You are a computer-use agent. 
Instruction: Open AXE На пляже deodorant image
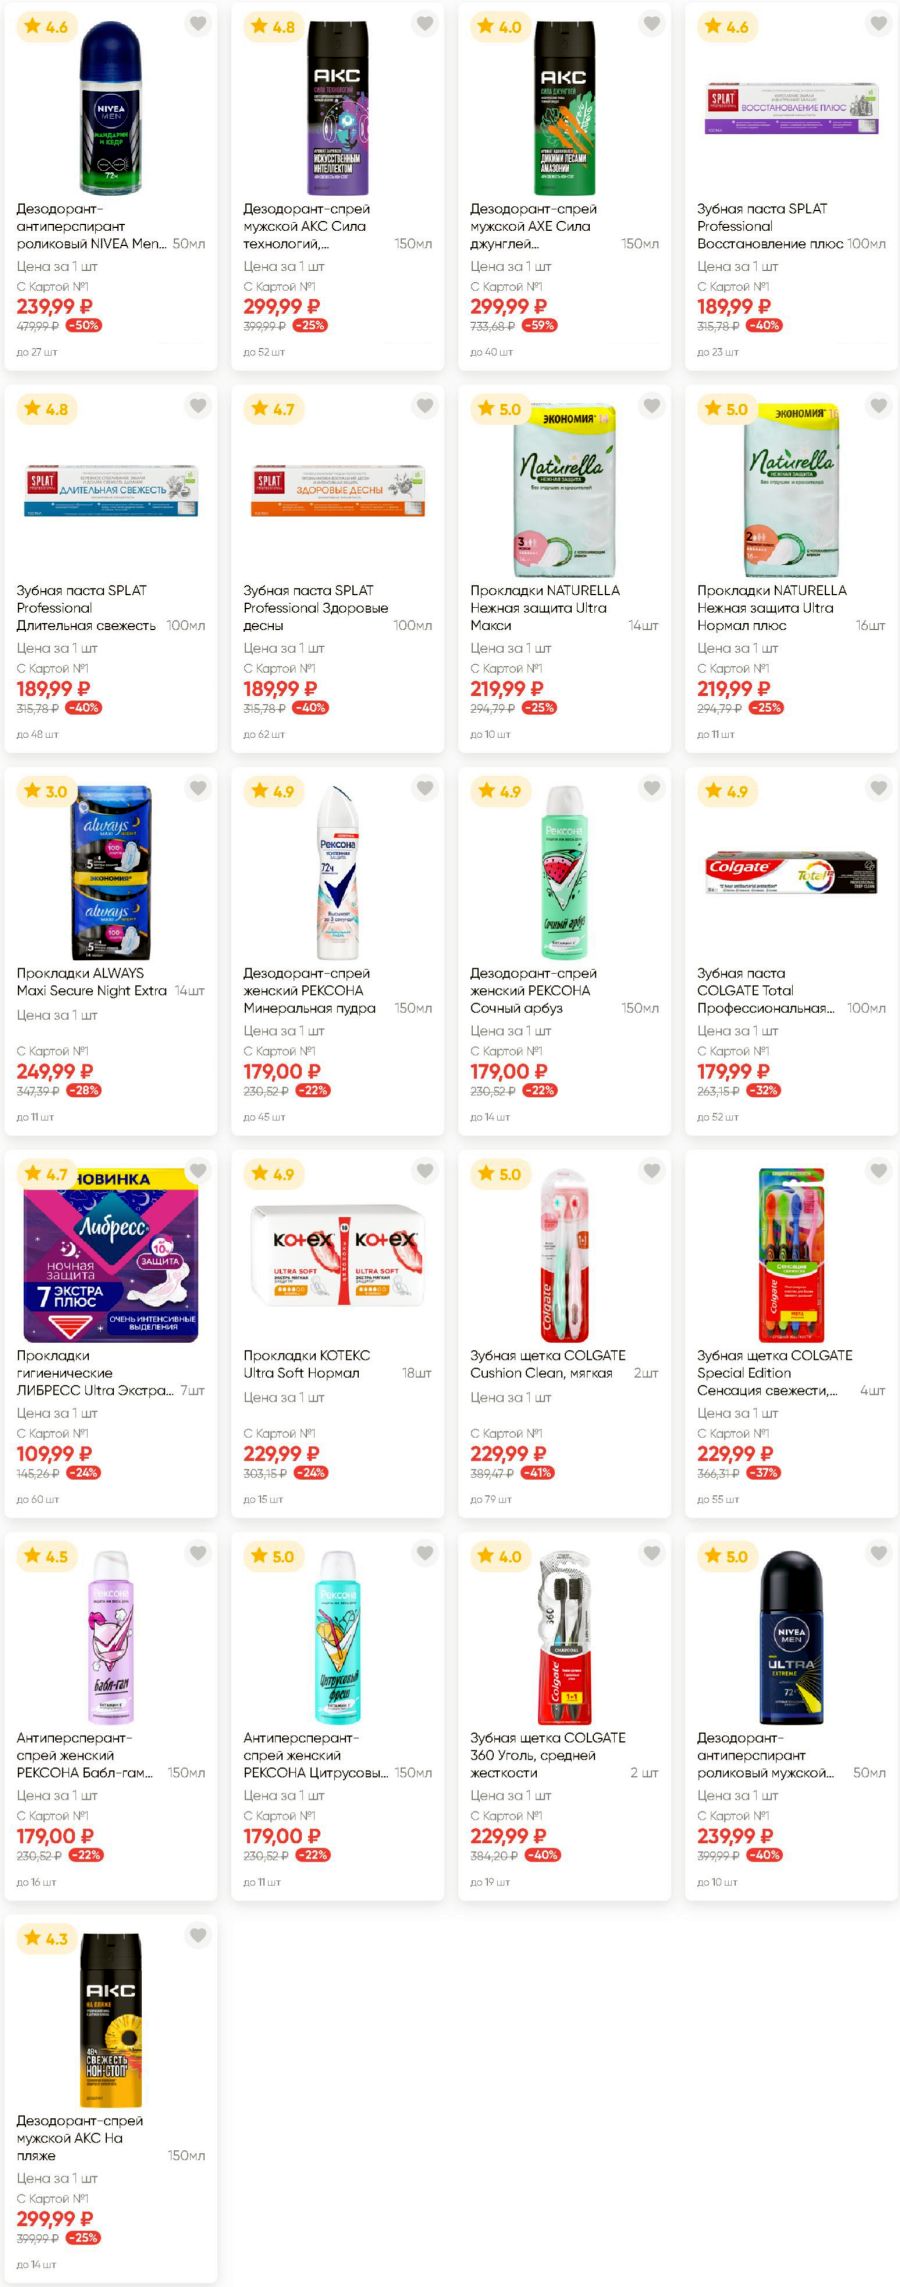tap(111, 2020)
